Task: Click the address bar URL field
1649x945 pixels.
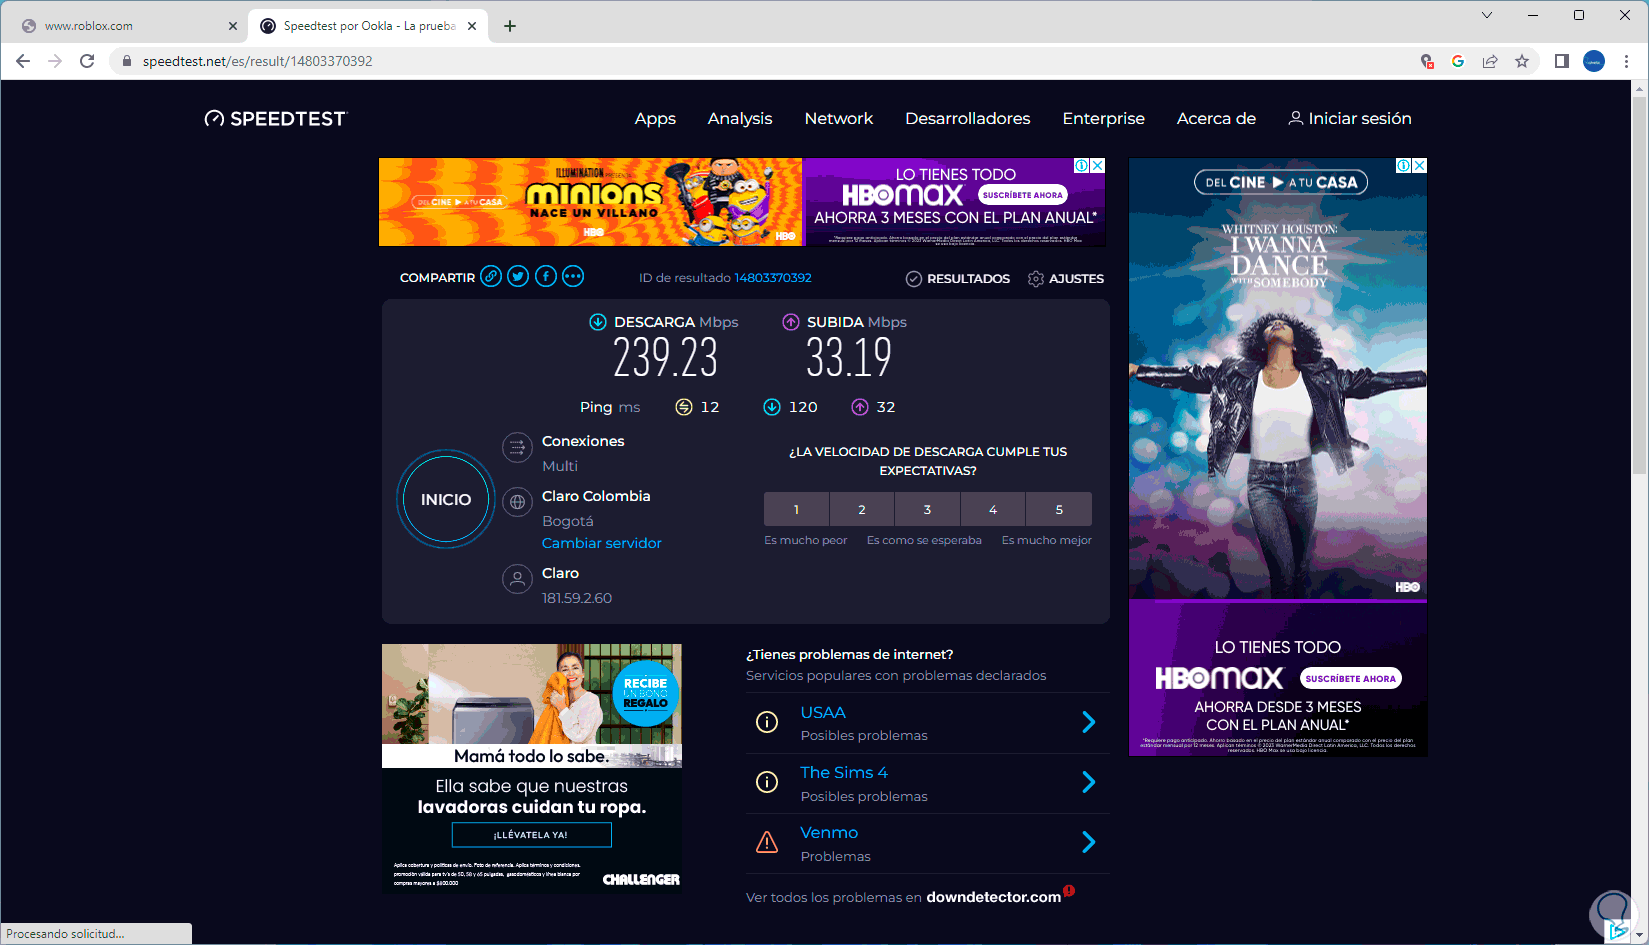Action: (760, 61)
